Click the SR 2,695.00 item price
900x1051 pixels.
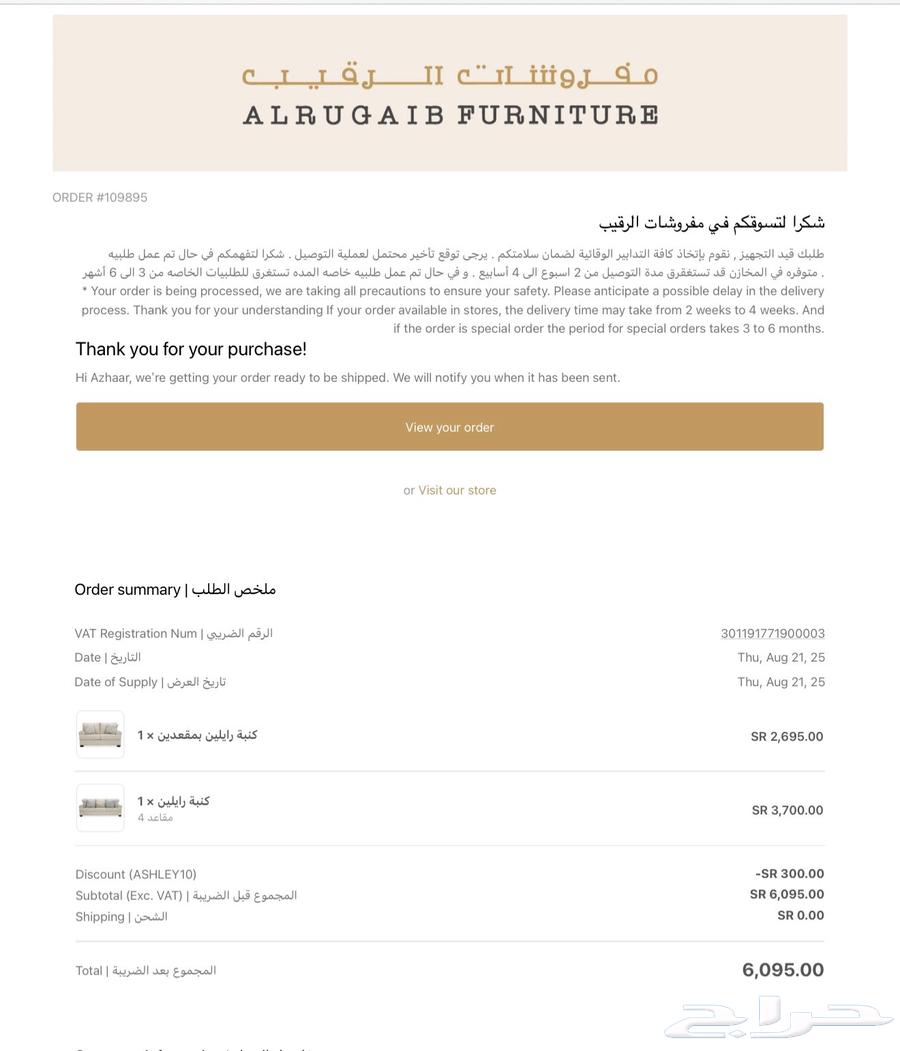click(x=787, y=737)
